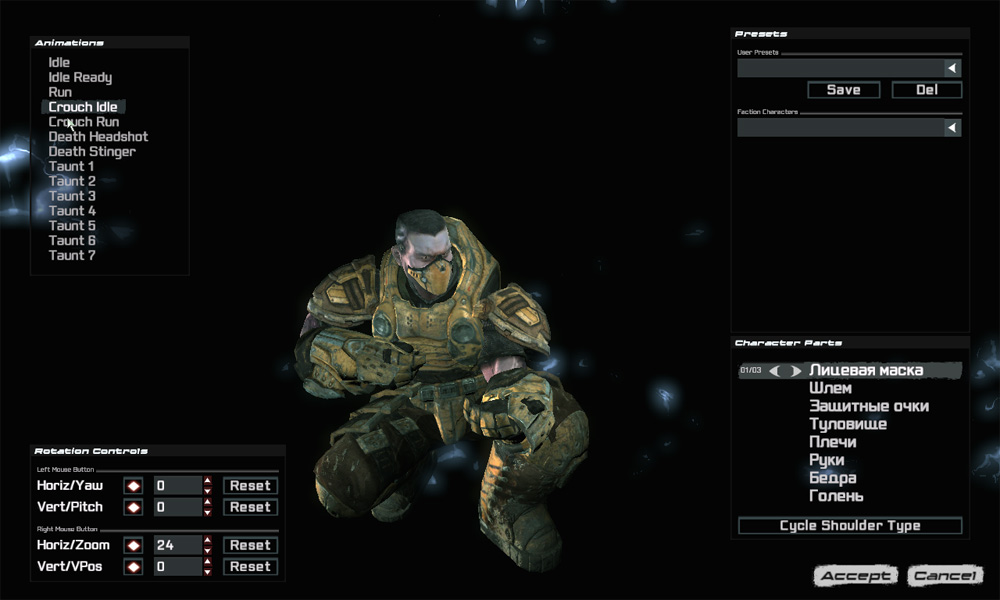Screen dimensions: 1000x600
Task: Select the Голень character part
Action: pyautogui.click(x=836, y=495)
